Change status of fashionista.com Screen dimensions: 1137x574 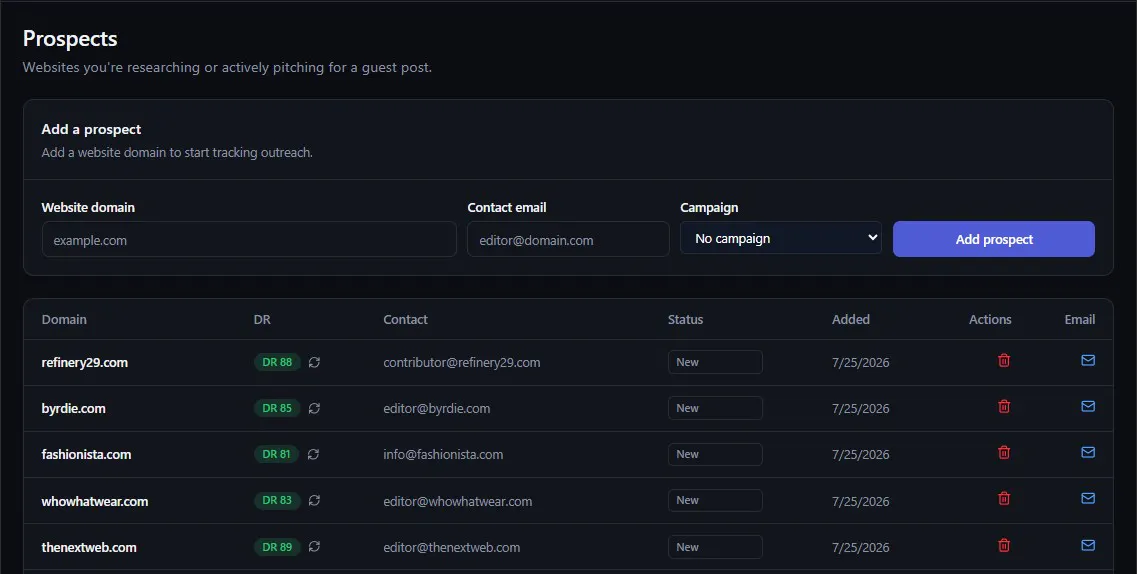tap(715, 454)
